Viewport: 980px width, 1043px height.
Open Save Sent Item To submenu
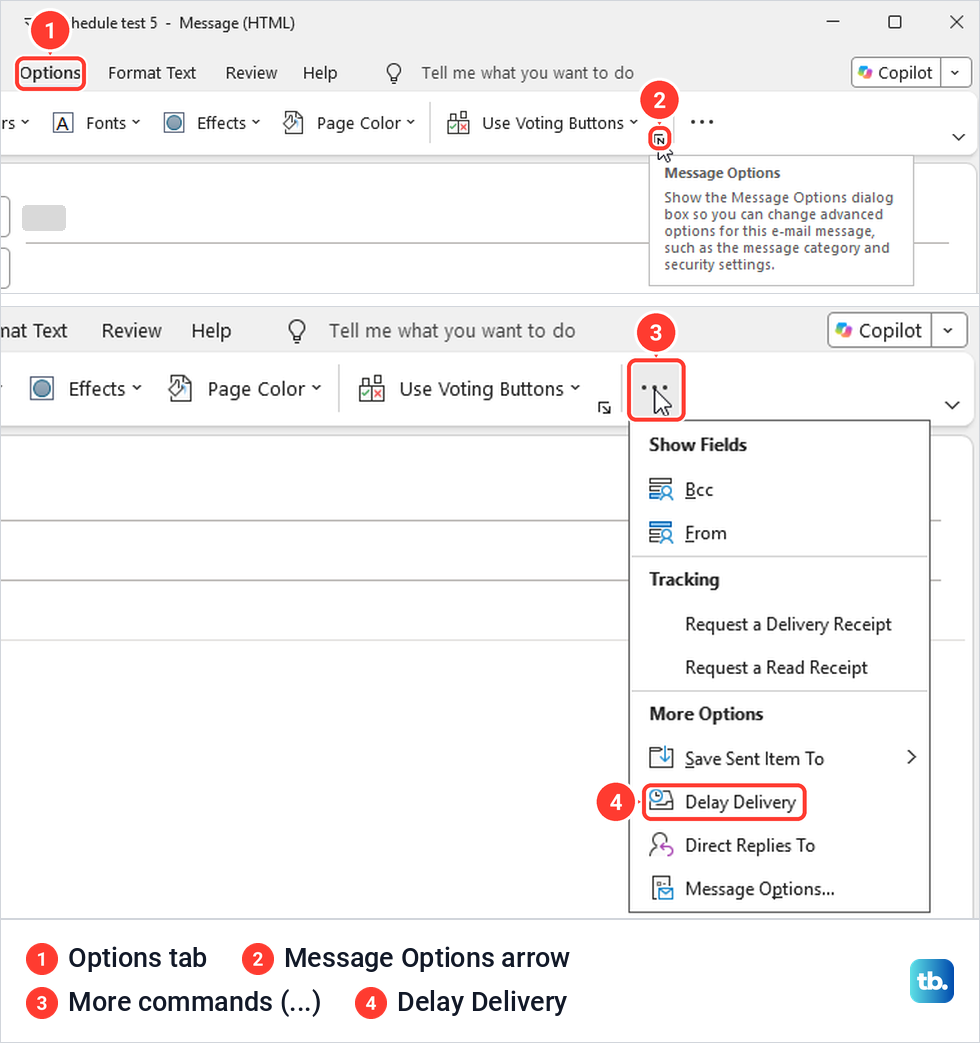(x=779, y=758)
